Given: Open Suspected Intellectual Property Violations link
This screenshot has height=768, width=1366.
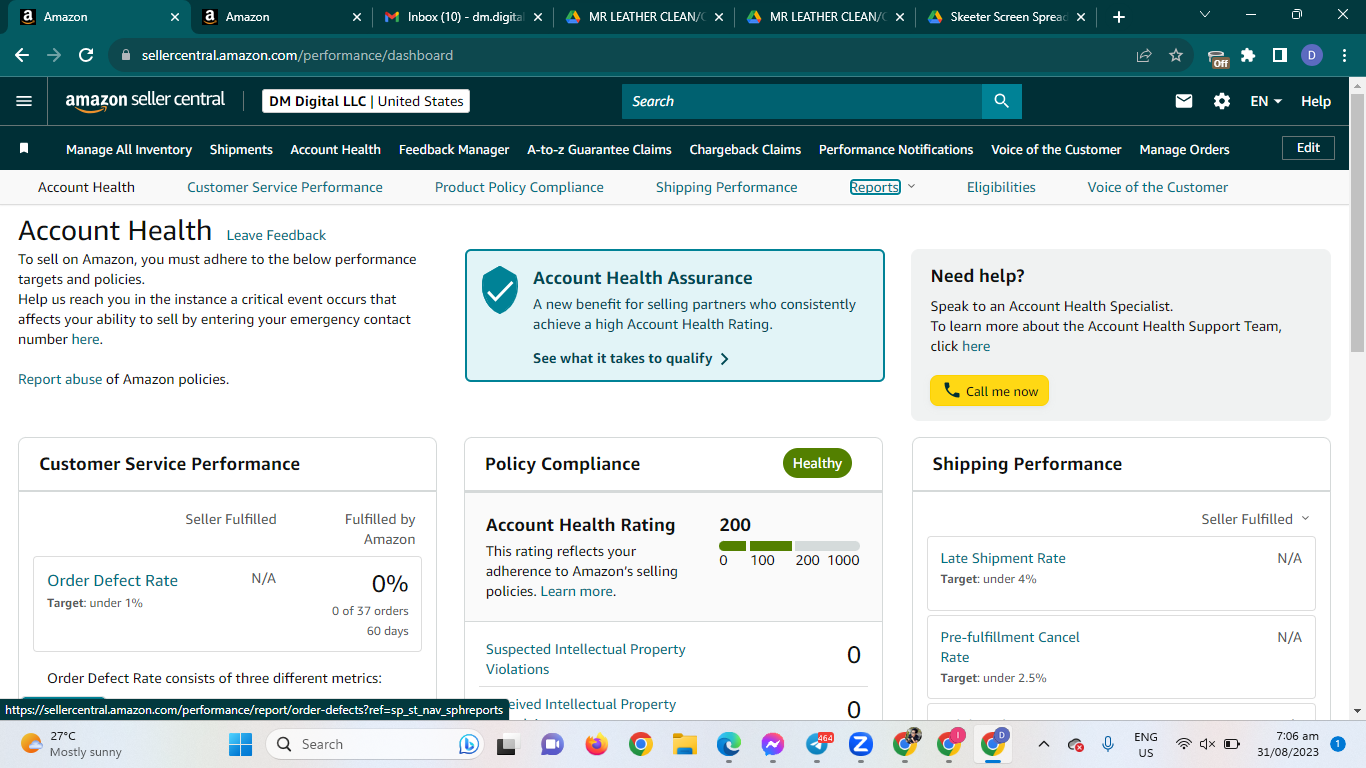Looking at the screenshot, I should (x=586, y=659).
